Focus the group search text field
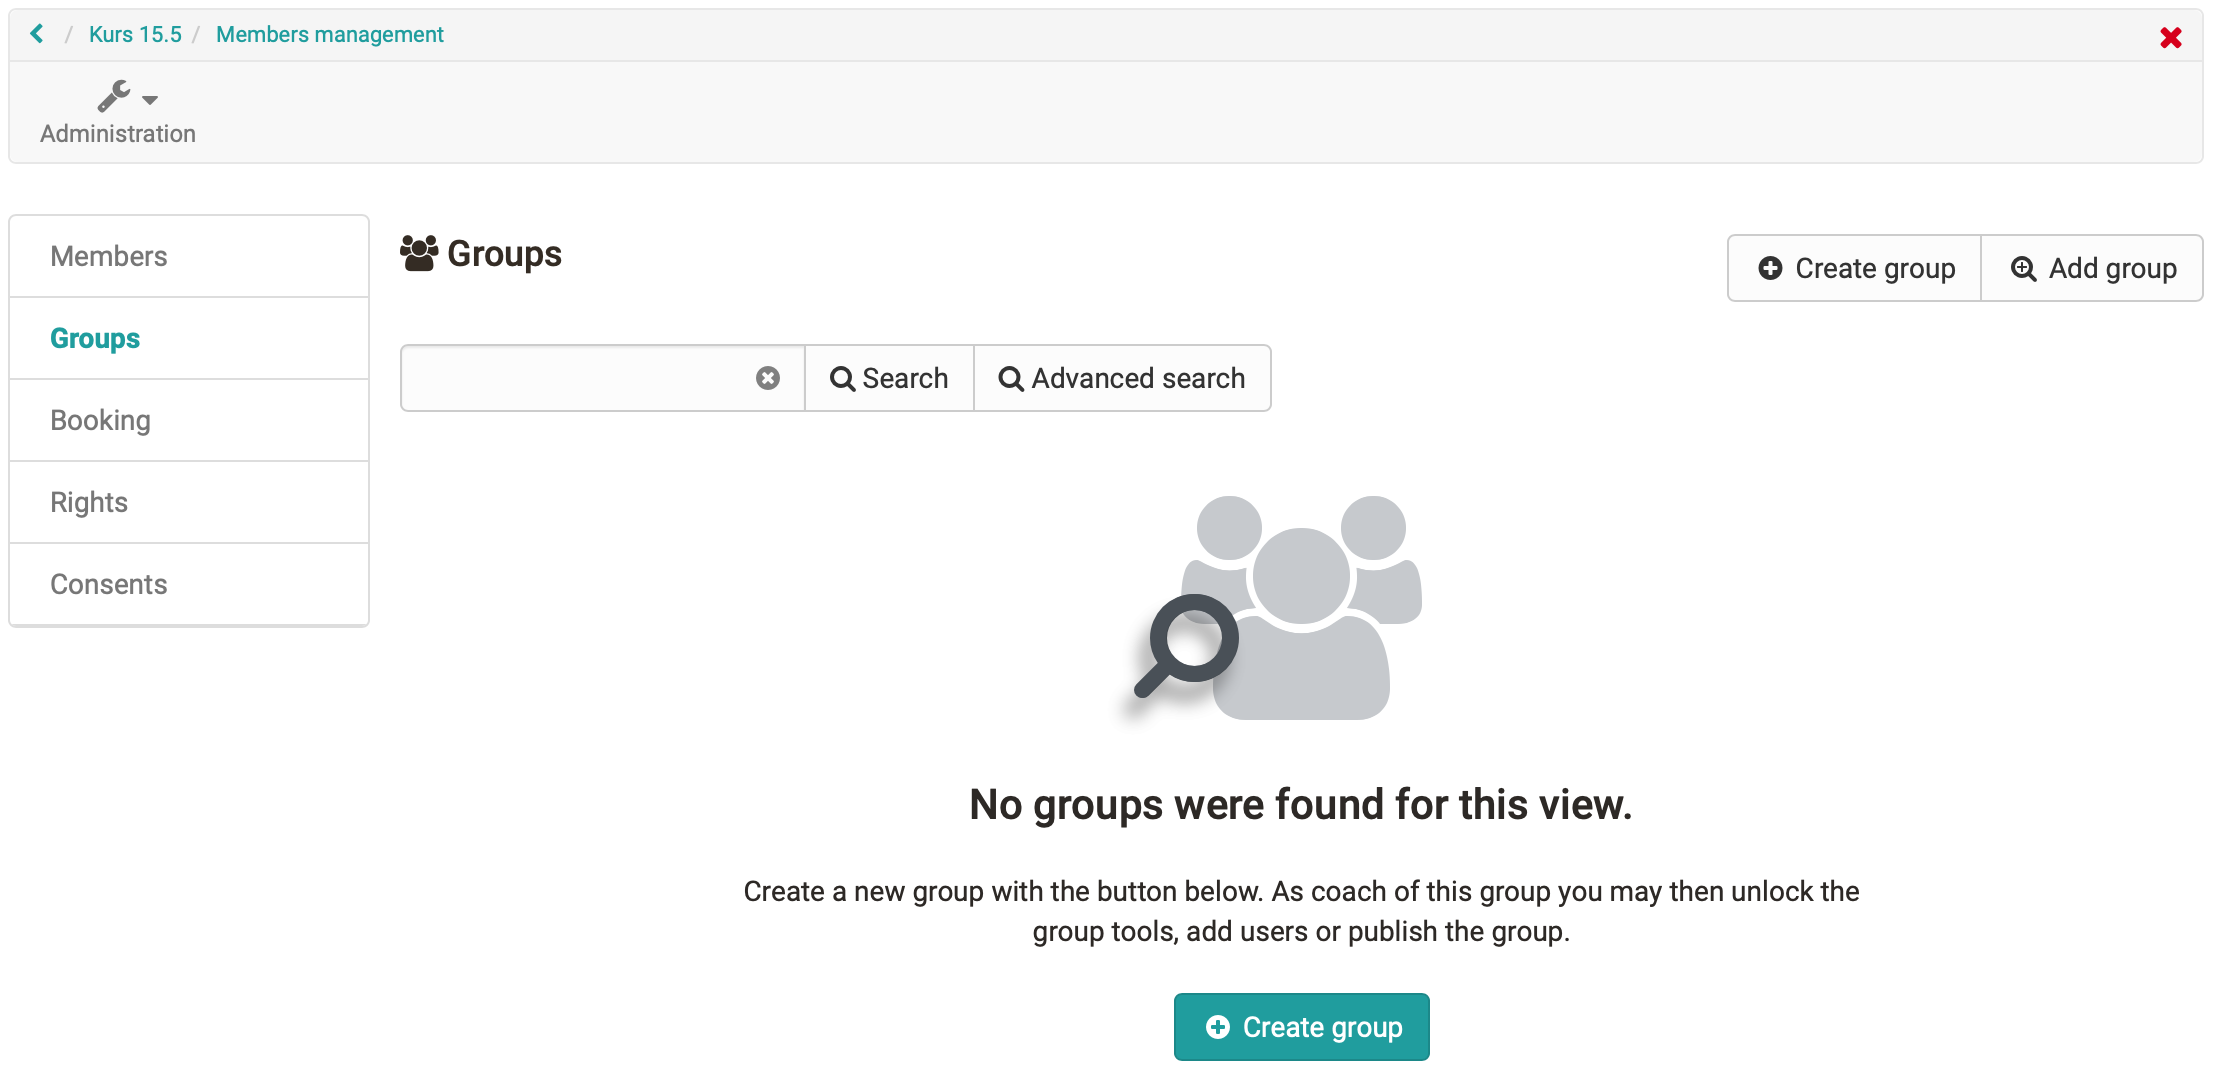This screenshot has height=1080, width=2222. 575,378
